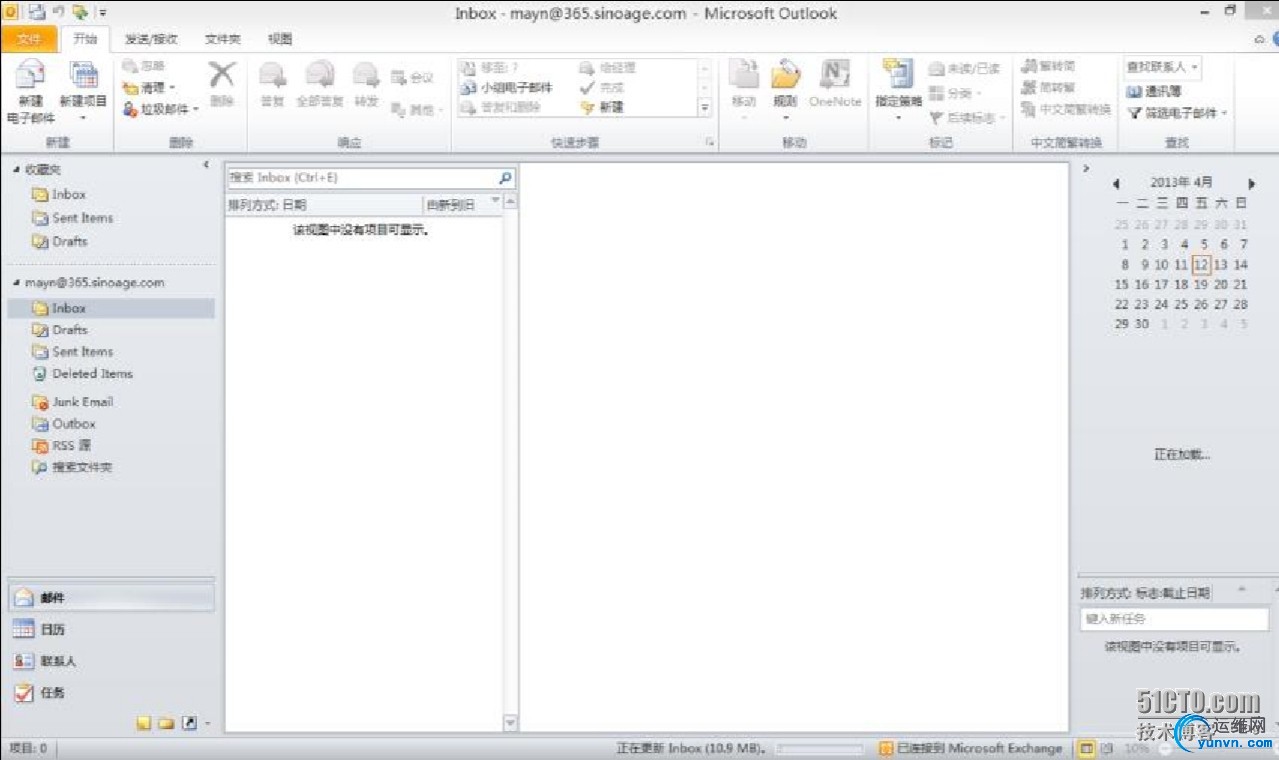
Task: Open the Quick Access Toolbar customize dropdown
Action: [x=103, y=14]
